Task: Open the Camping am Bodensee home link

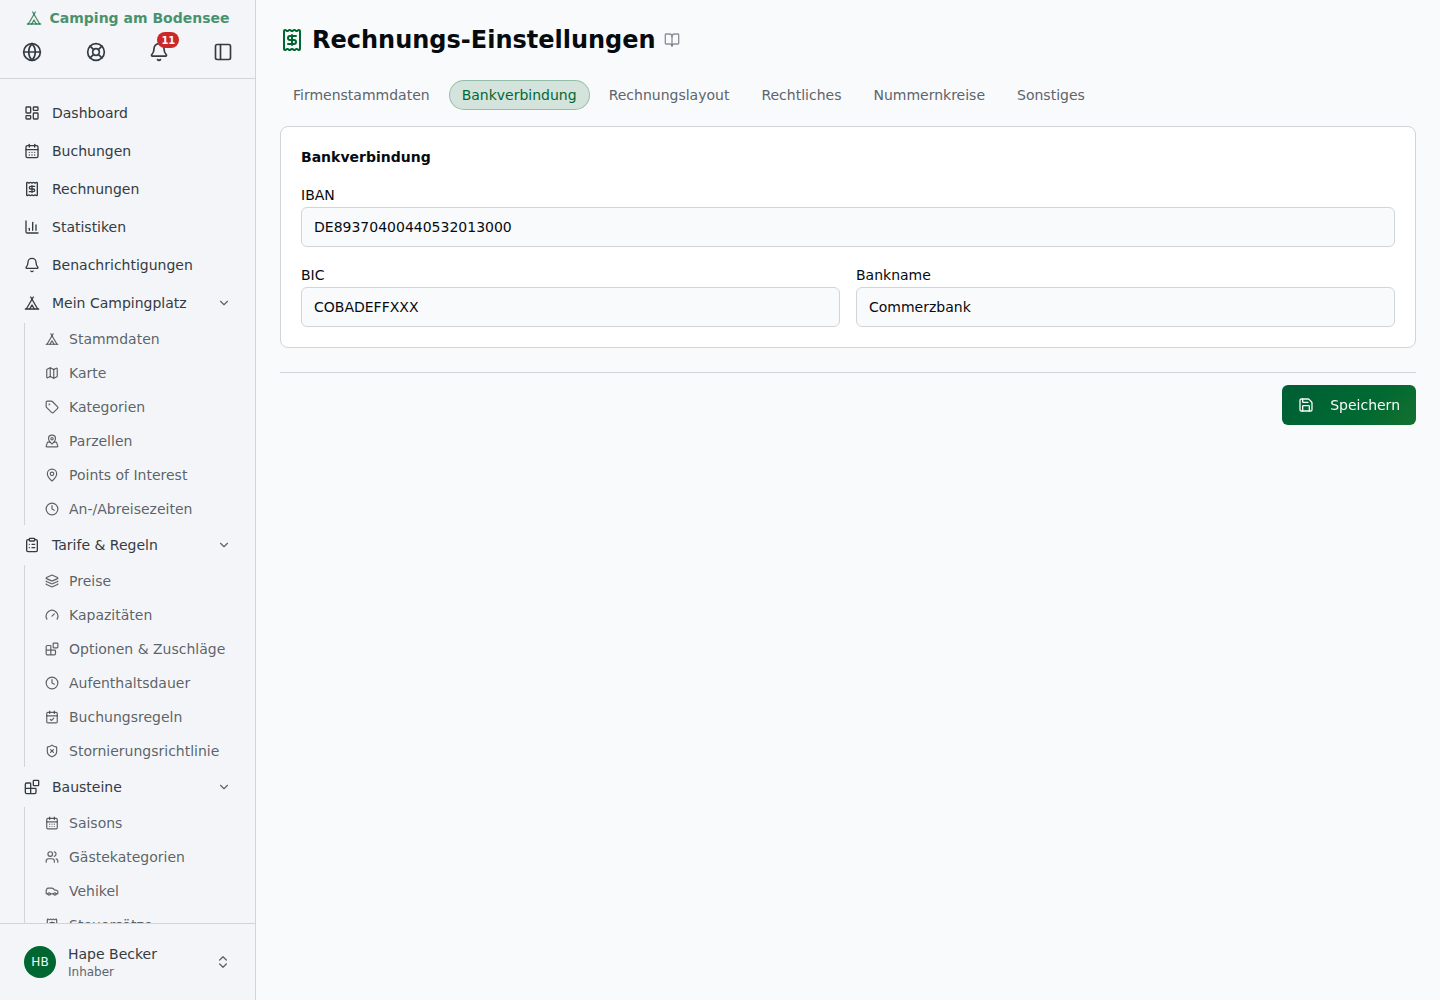Action: pos(128,18)
